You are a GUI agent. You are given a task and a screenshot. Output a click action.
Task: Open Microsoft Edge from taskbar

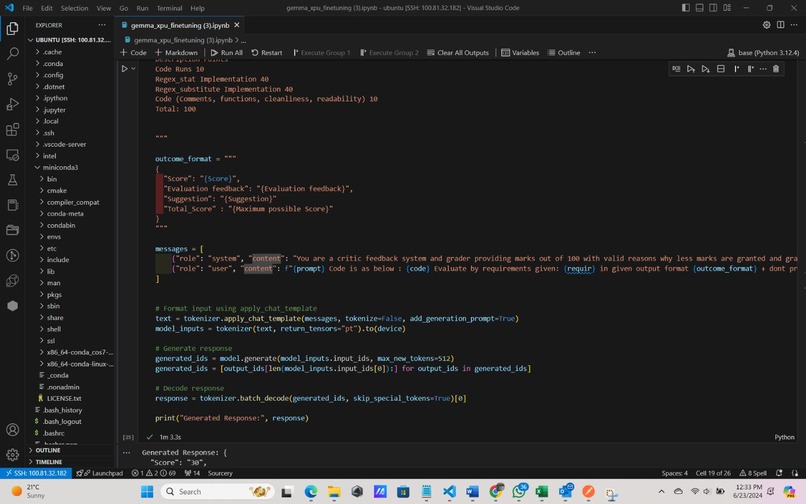[310, 492]
